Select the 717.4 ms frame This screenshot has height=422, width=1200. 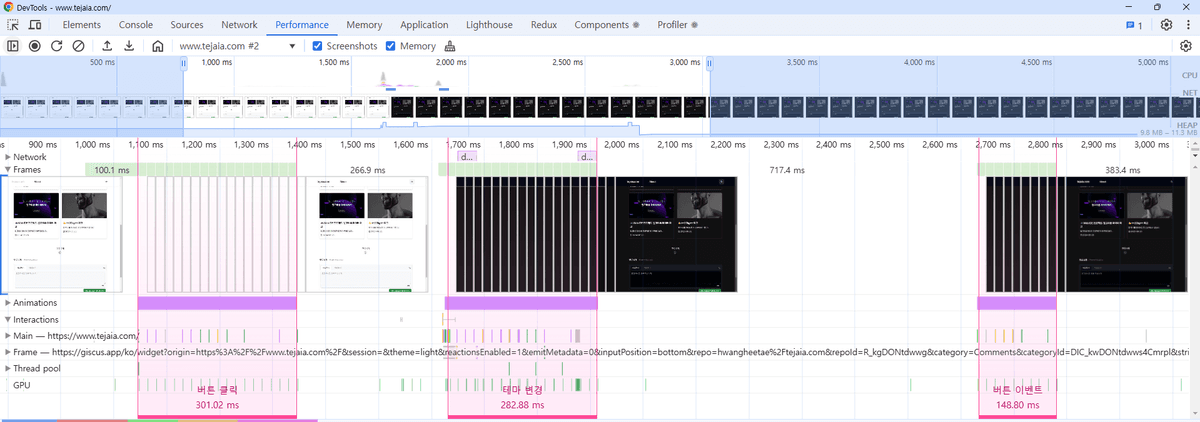pyautogui.click(x=786, y=170)
